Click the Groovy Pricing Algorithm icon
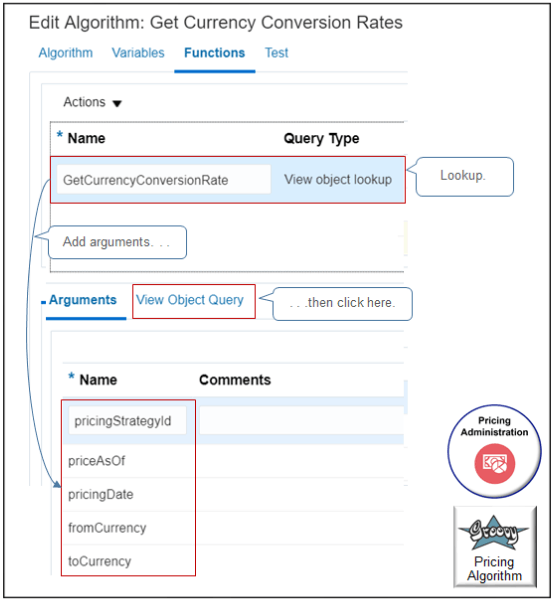The width and height of the screenshot is (554, 601). (495, 547)
